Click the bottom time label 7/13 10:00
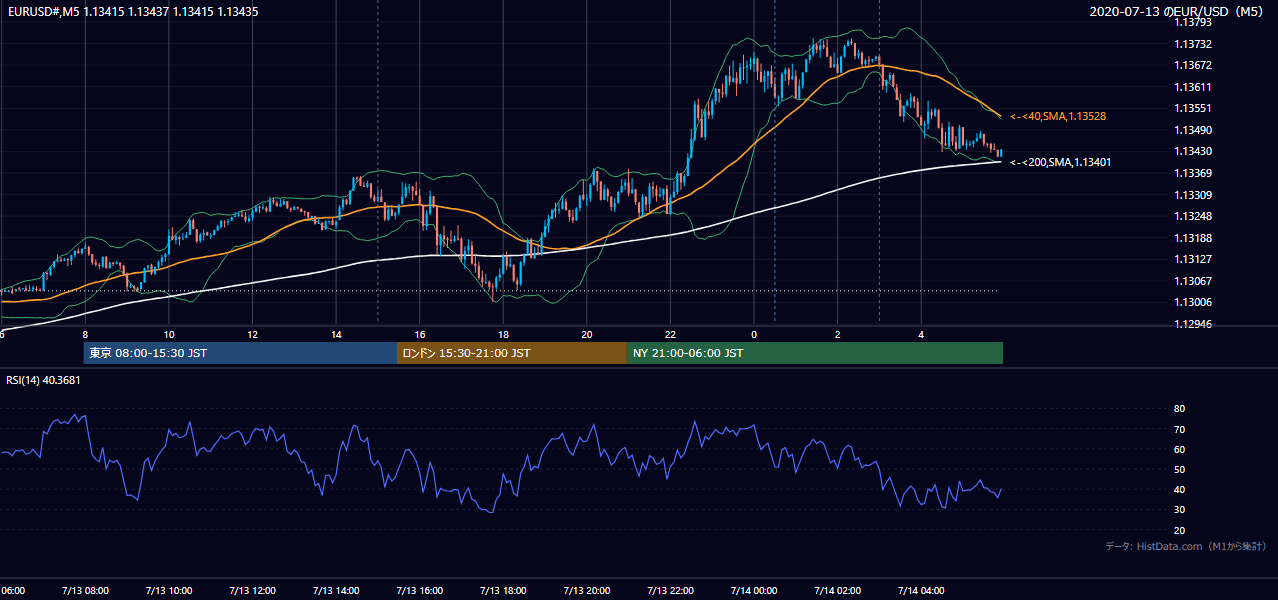Viewport: 1278px width, 600px height. pyautogui.click(x=168, y=590)
